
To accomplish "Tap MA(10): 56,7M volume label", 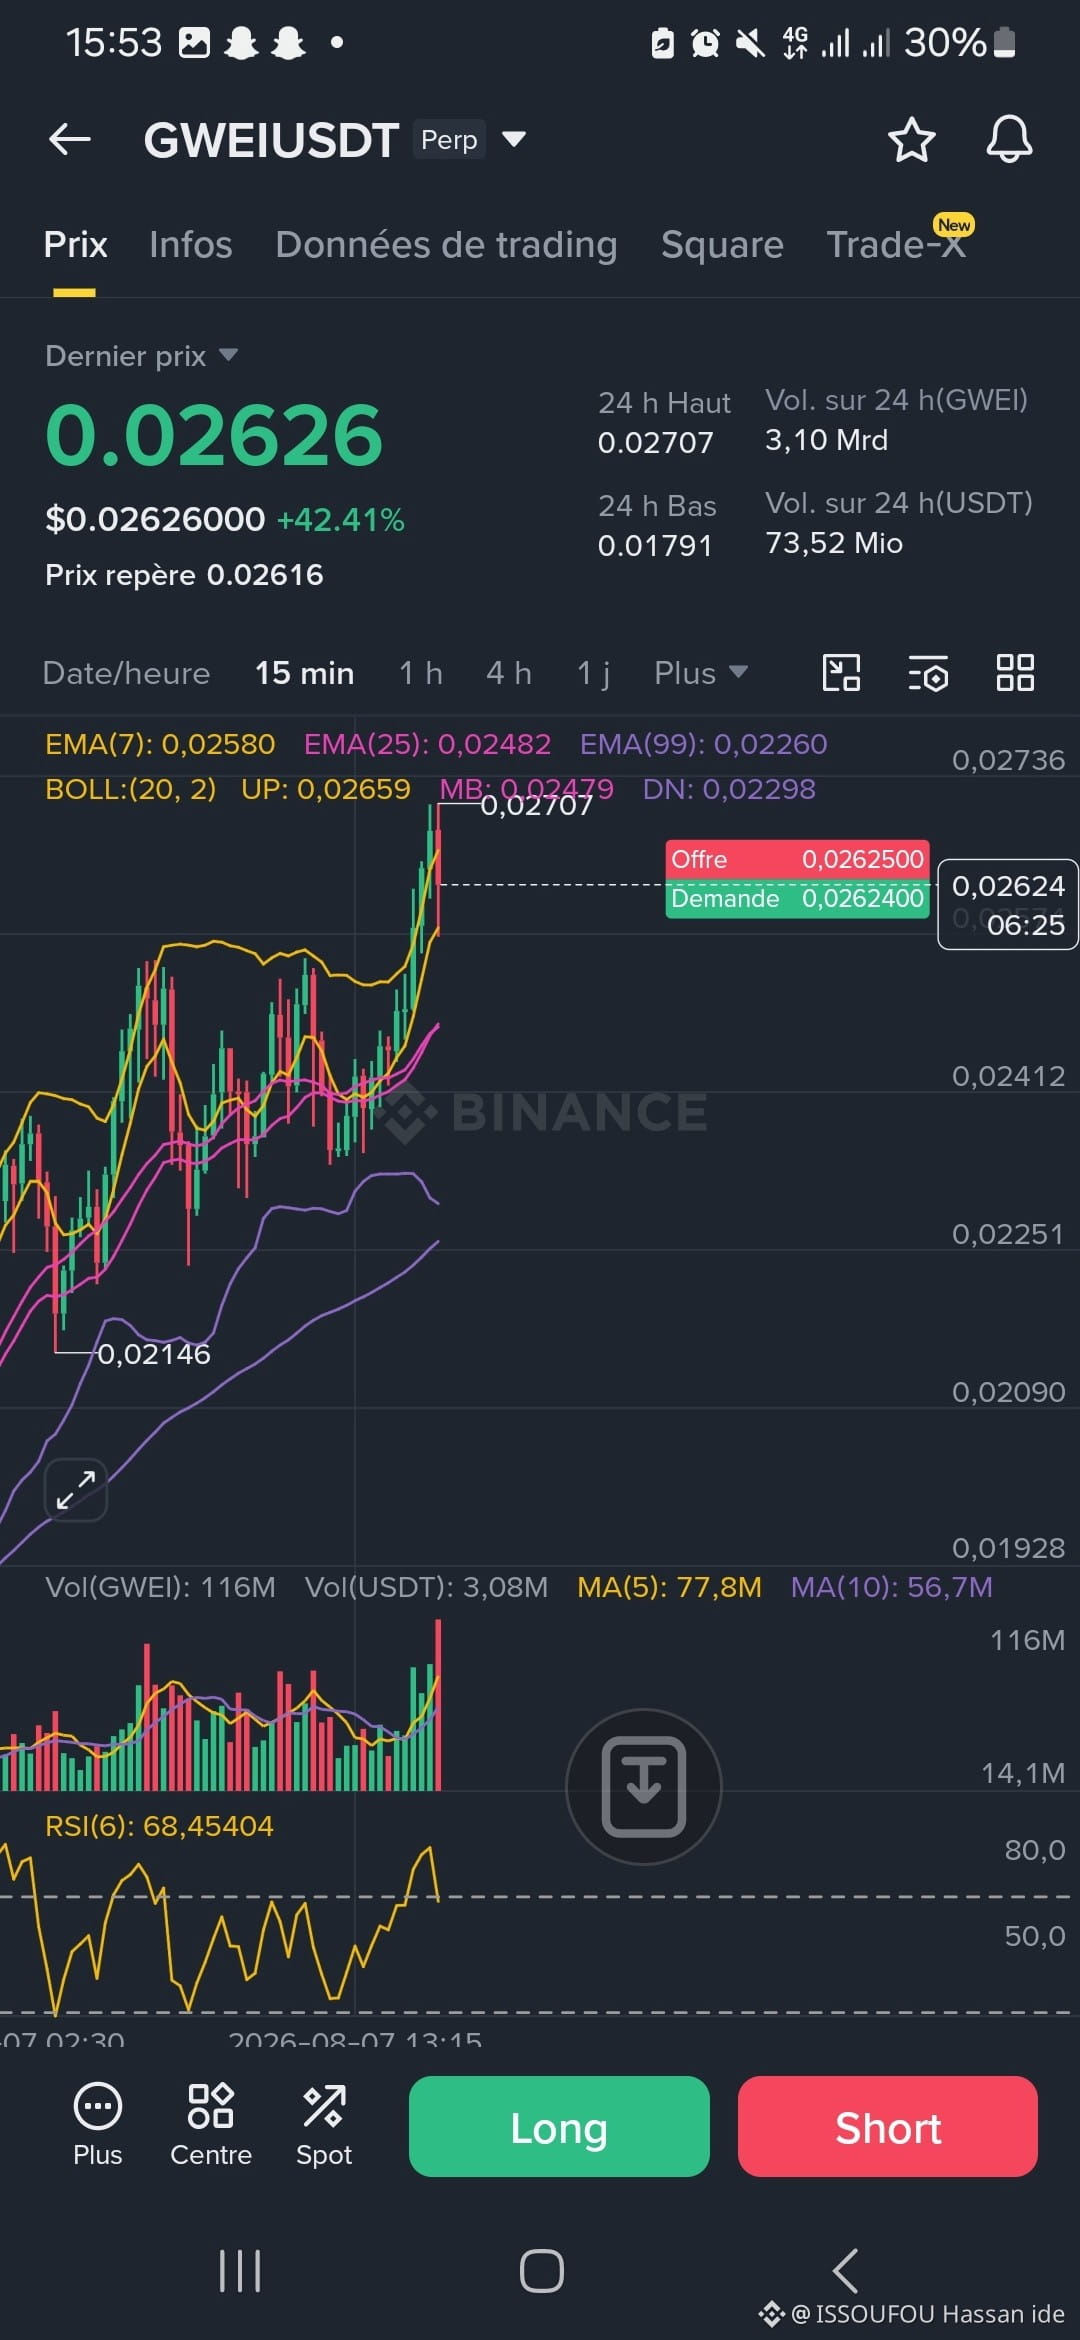I will point(892,1587).
